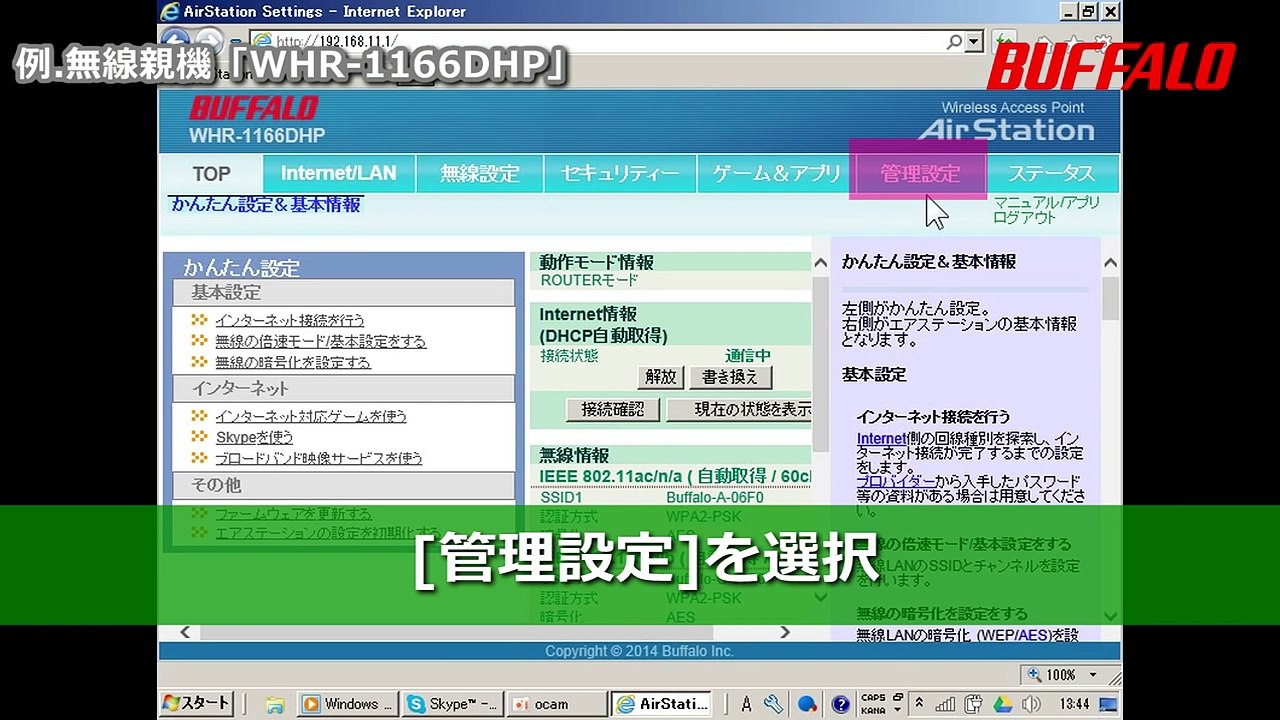Open the Internet/LAN tab
1280x720 pixels.
point(338,173)
